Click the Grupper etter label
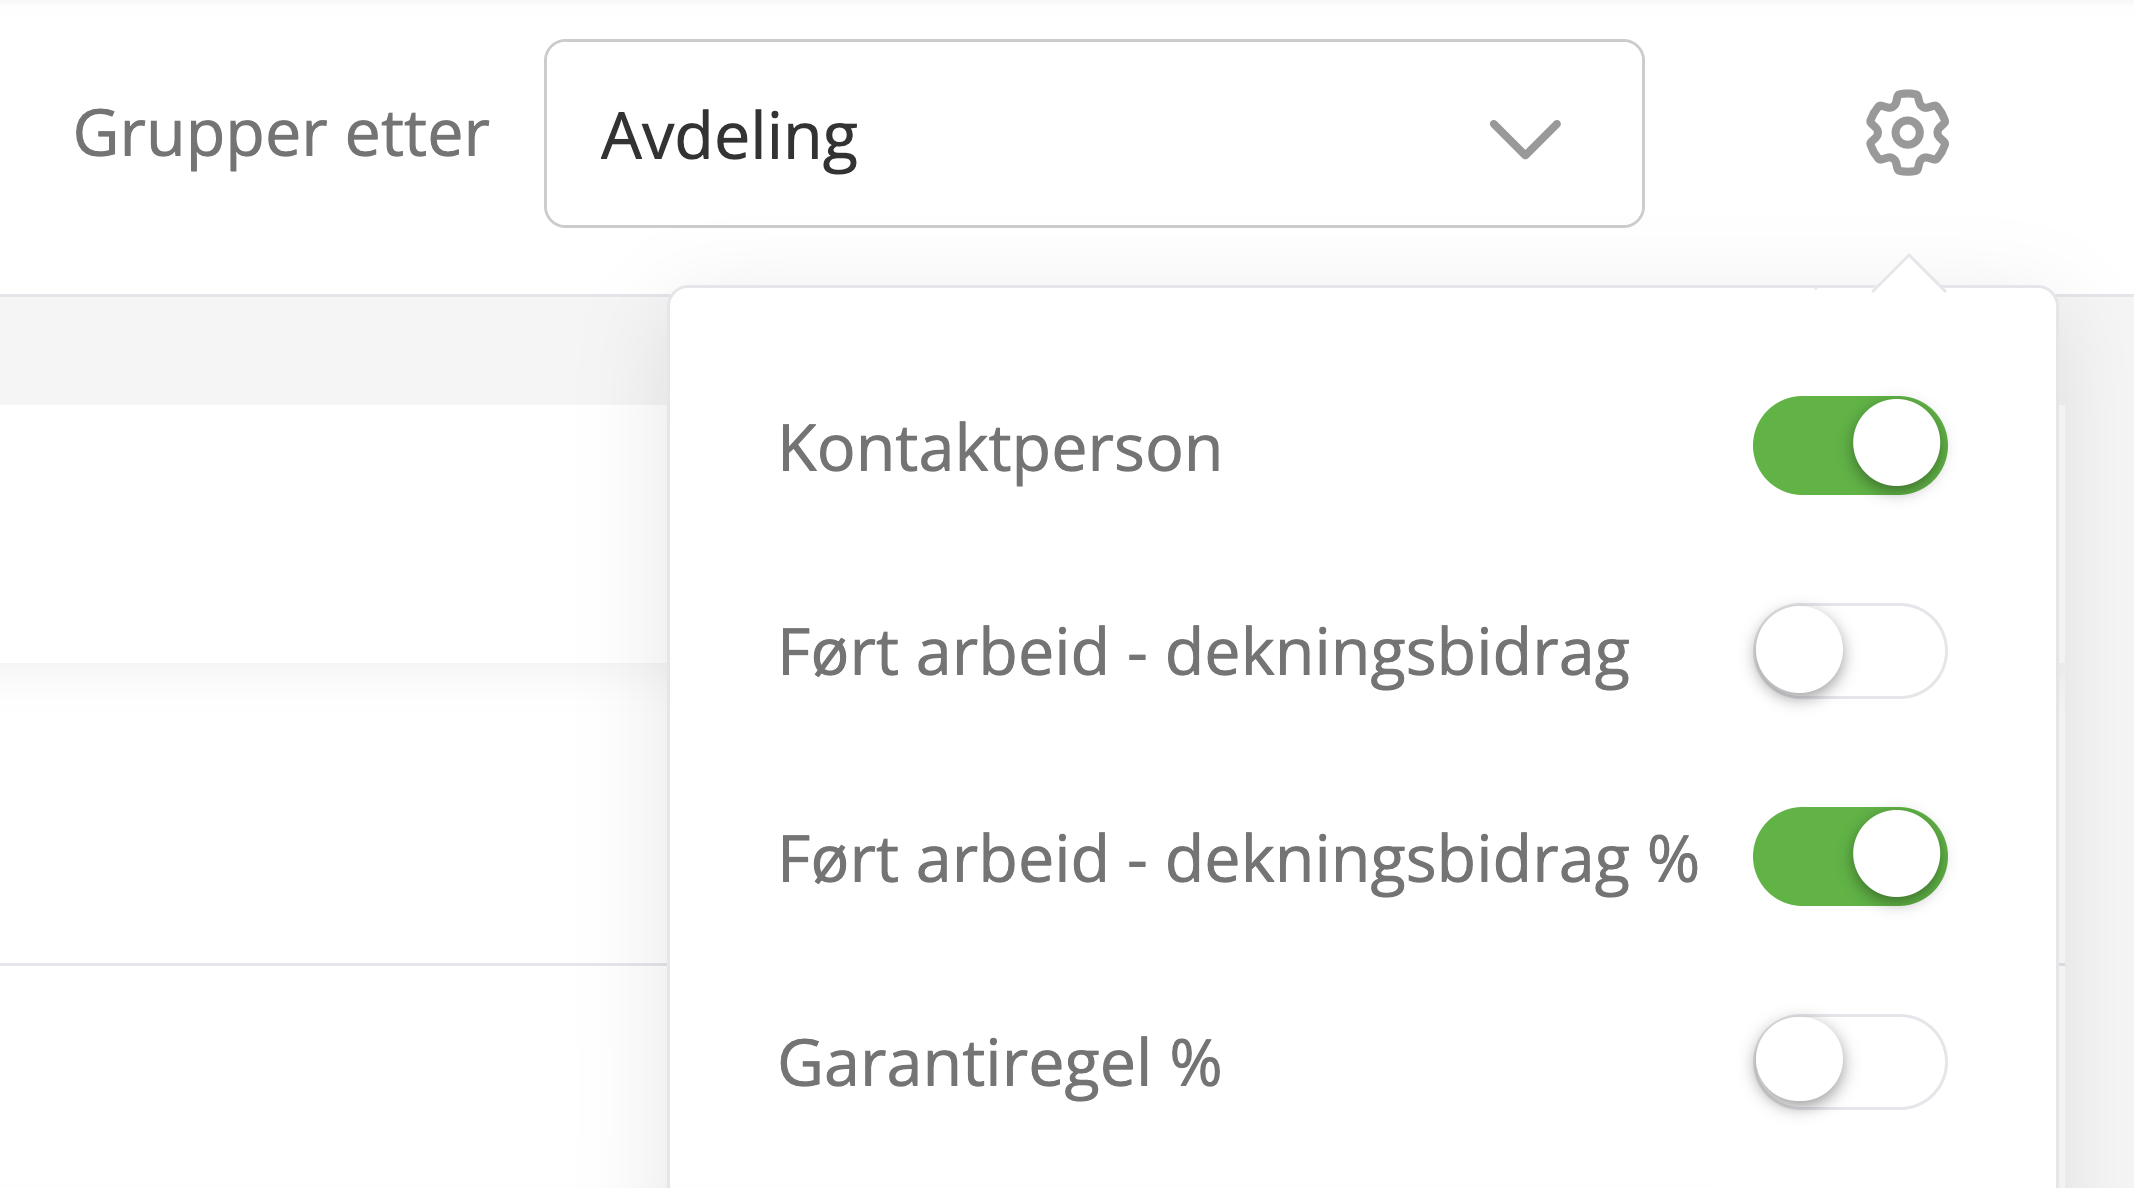Image resolution: width=2134 pixels, height=1188 pixels. point(281,134)
